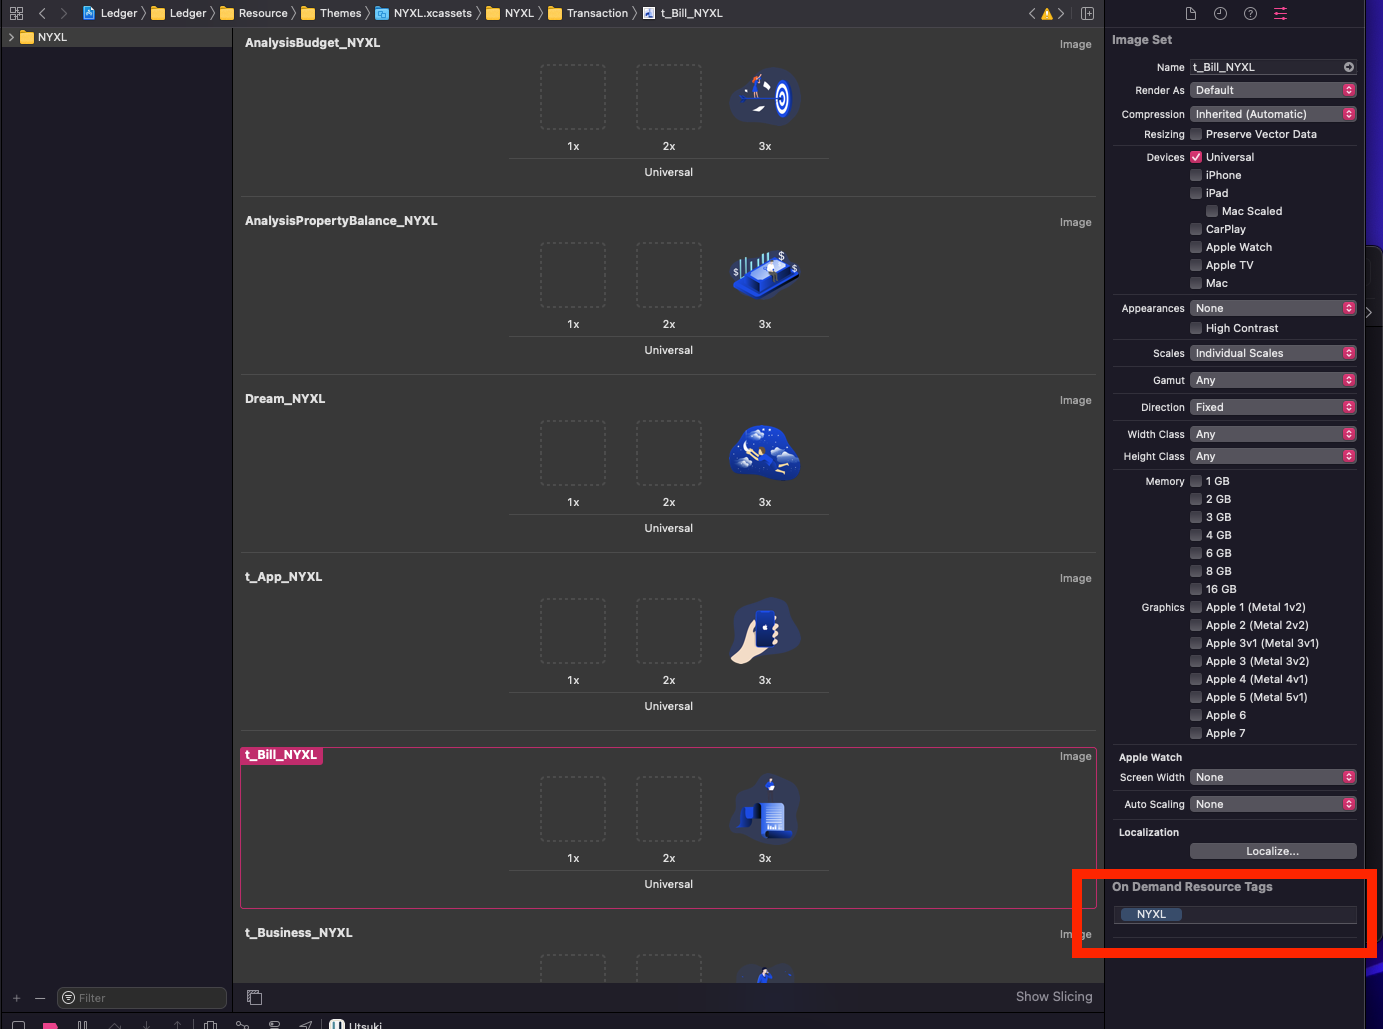This screenshot has height=1029, width=1383.
Task: Click the 3x AnalysisBudget_NYXL image
Action: click(x=765, y=97)
